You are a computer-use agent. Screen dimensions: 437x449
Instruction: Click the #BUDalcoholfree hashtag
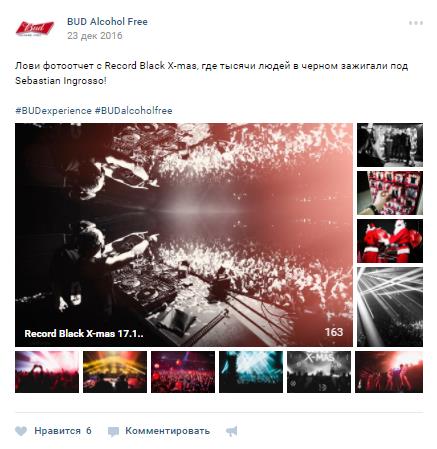pos(134,111)
